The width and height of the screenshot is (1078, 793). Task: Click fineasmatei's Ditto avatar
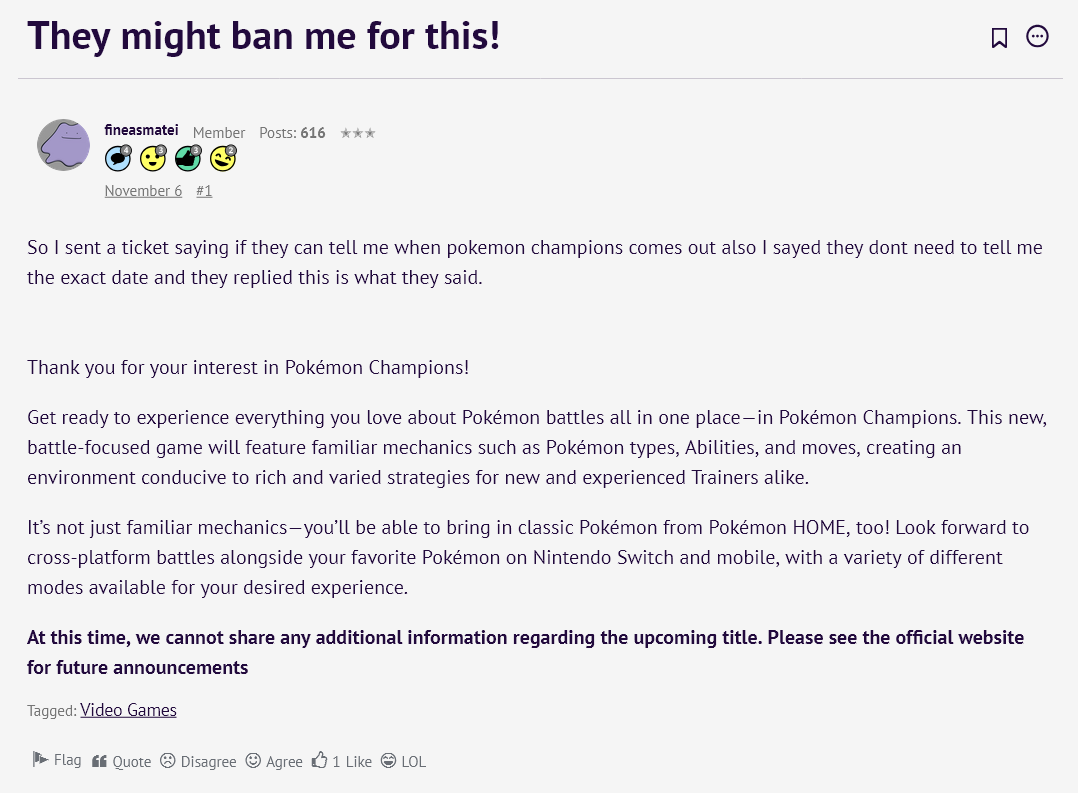point(63,145)
